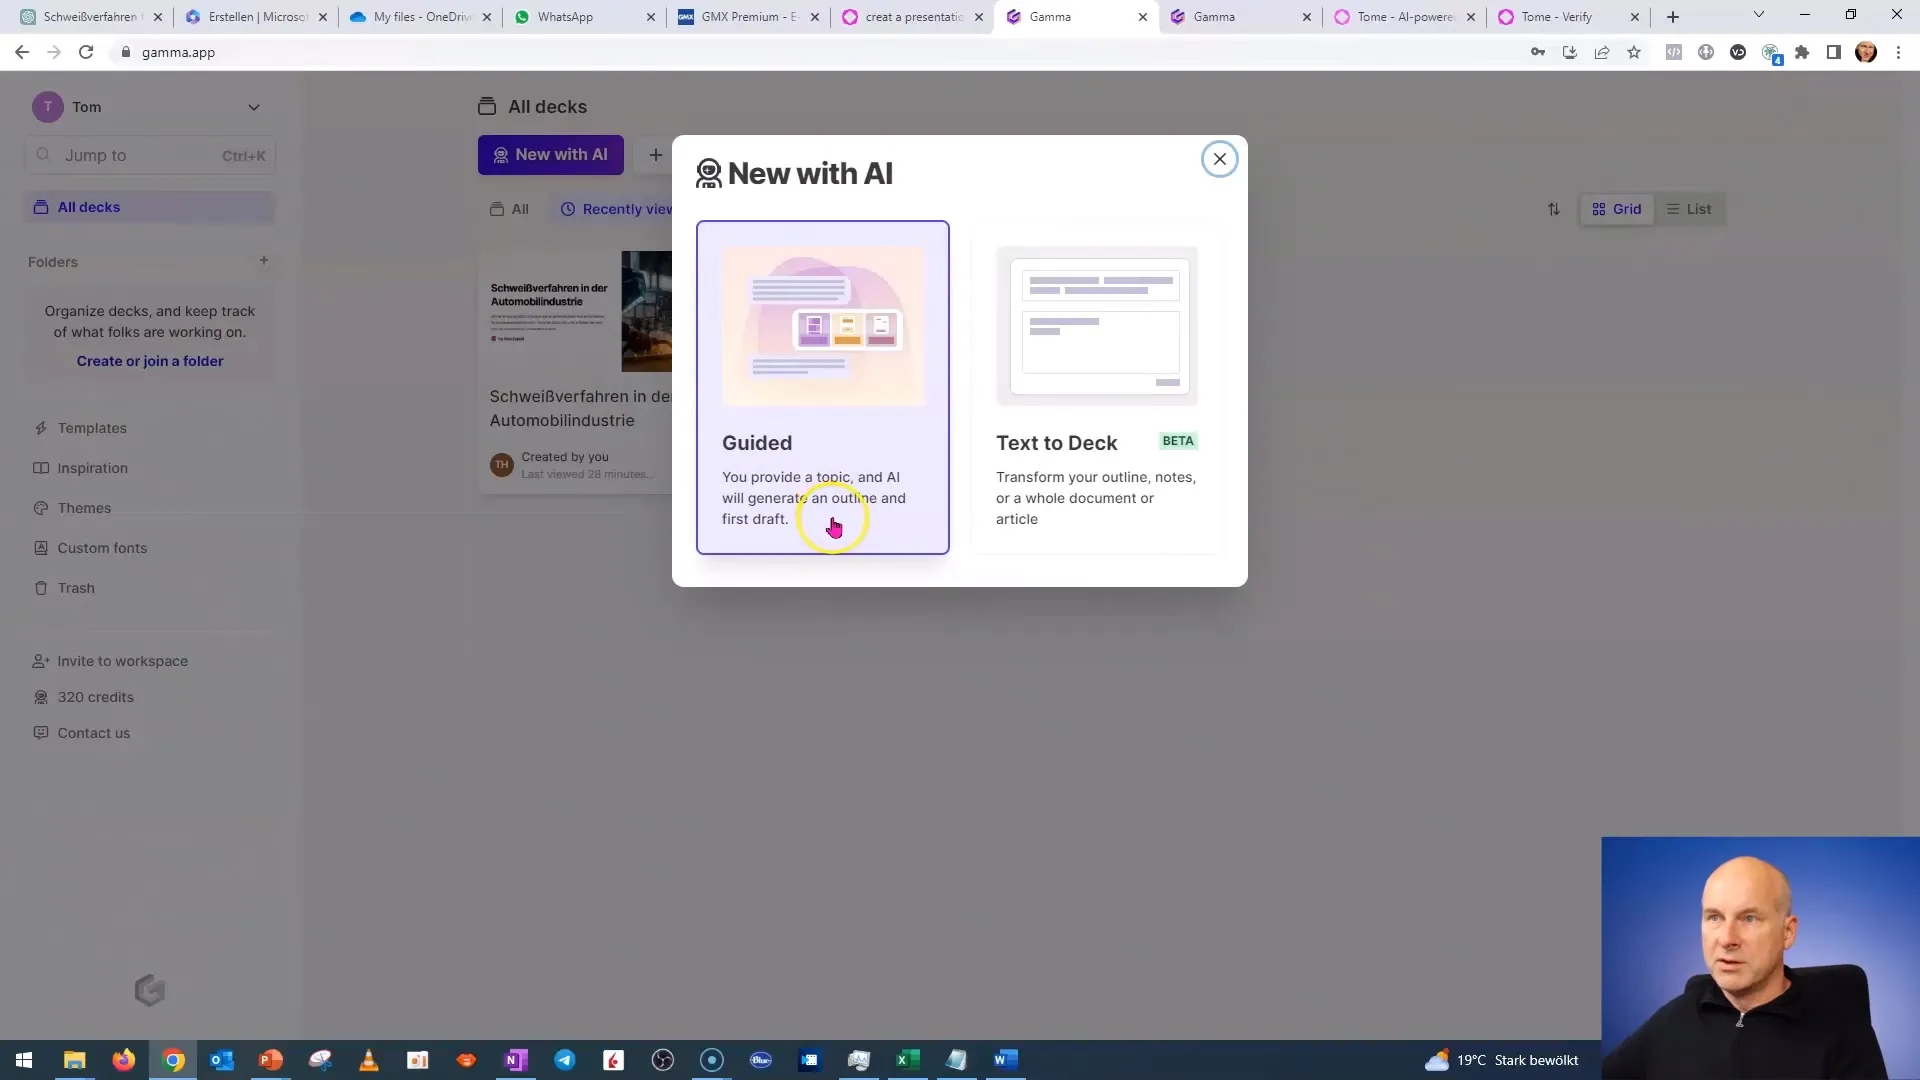
Task: Switch to the All decks tab
Action: pyautogui.click(x=90, y=206)
